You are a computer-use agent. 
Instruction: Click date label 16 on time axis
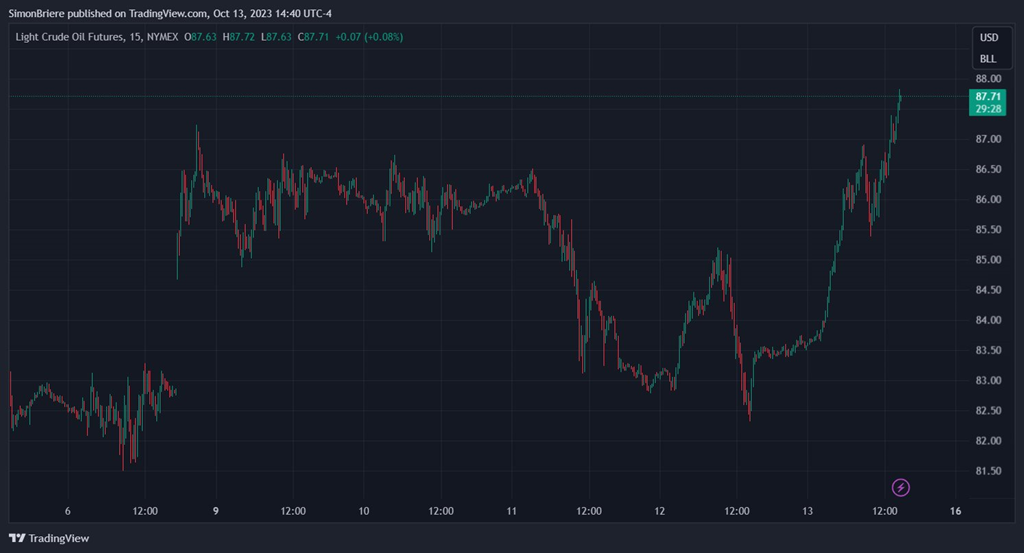[955, 511]
